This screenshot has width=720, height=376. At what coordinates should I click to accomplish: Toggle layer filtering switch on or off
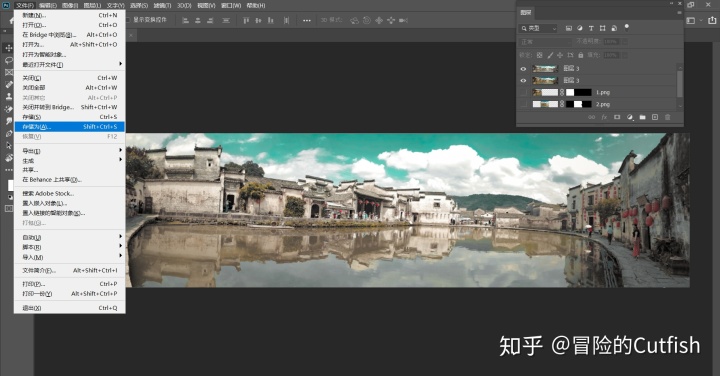pos(626,28)
